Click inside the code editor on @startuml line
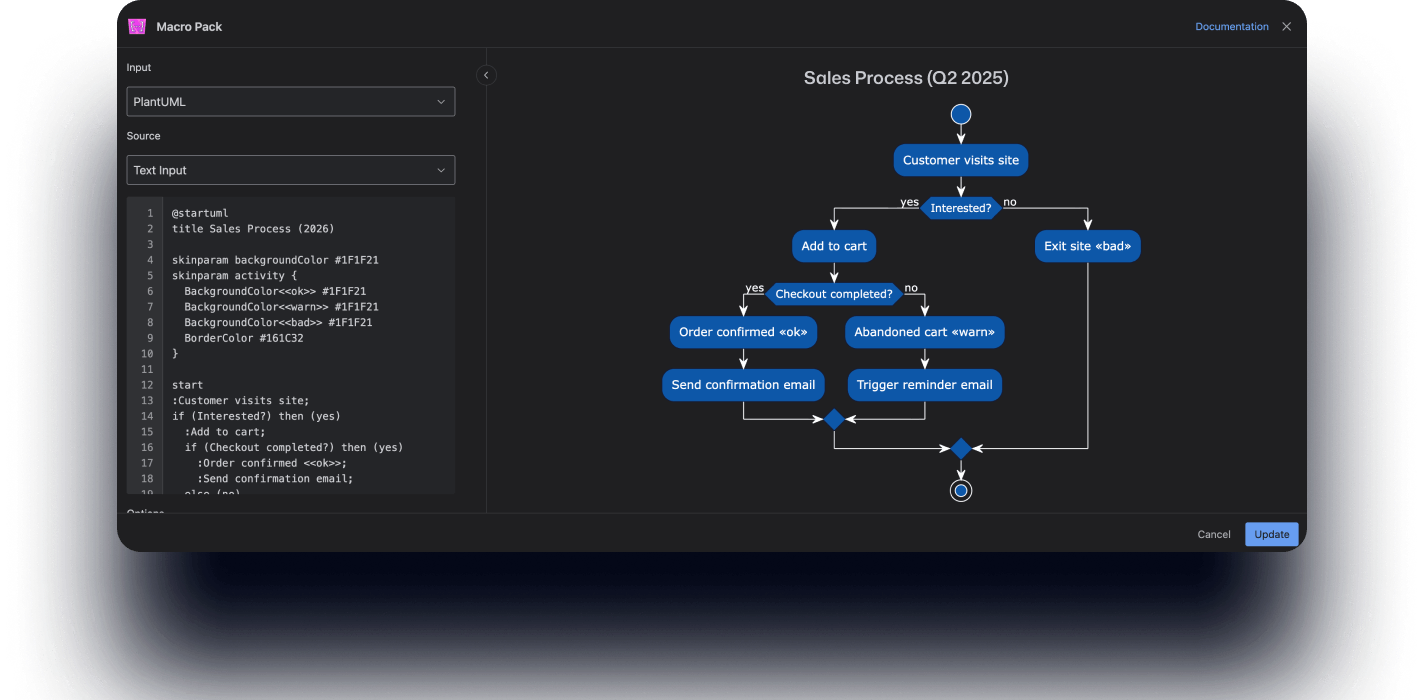Viewport: 1424px width, 700px height. coord(200,213)
